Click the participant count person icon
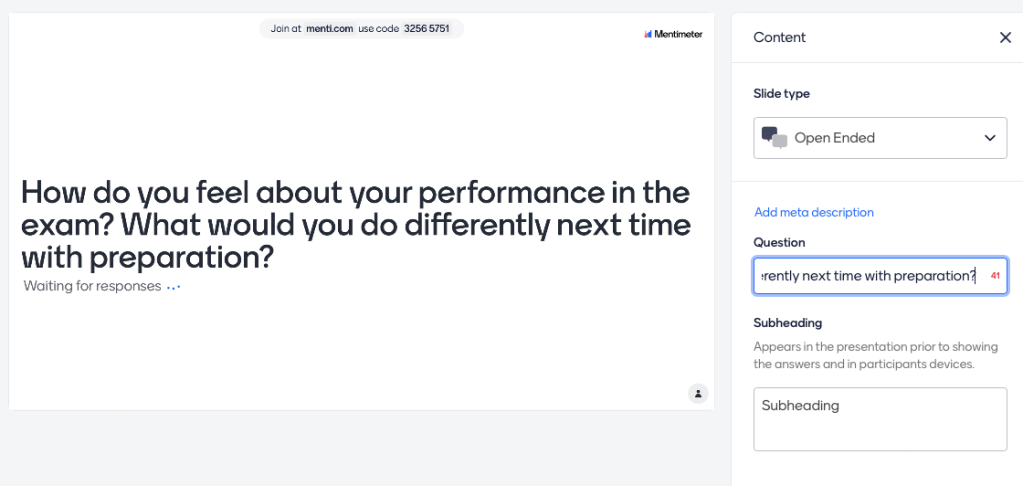Image resolution: width=1023 pixels, height=486 pixels. (x=698, y=393)
